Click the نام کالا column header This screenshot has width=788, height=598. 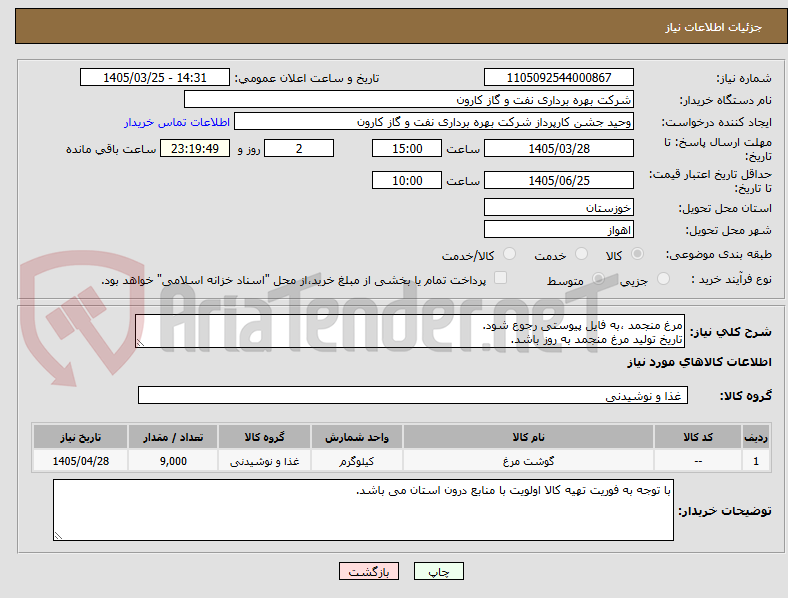(528, 437)
